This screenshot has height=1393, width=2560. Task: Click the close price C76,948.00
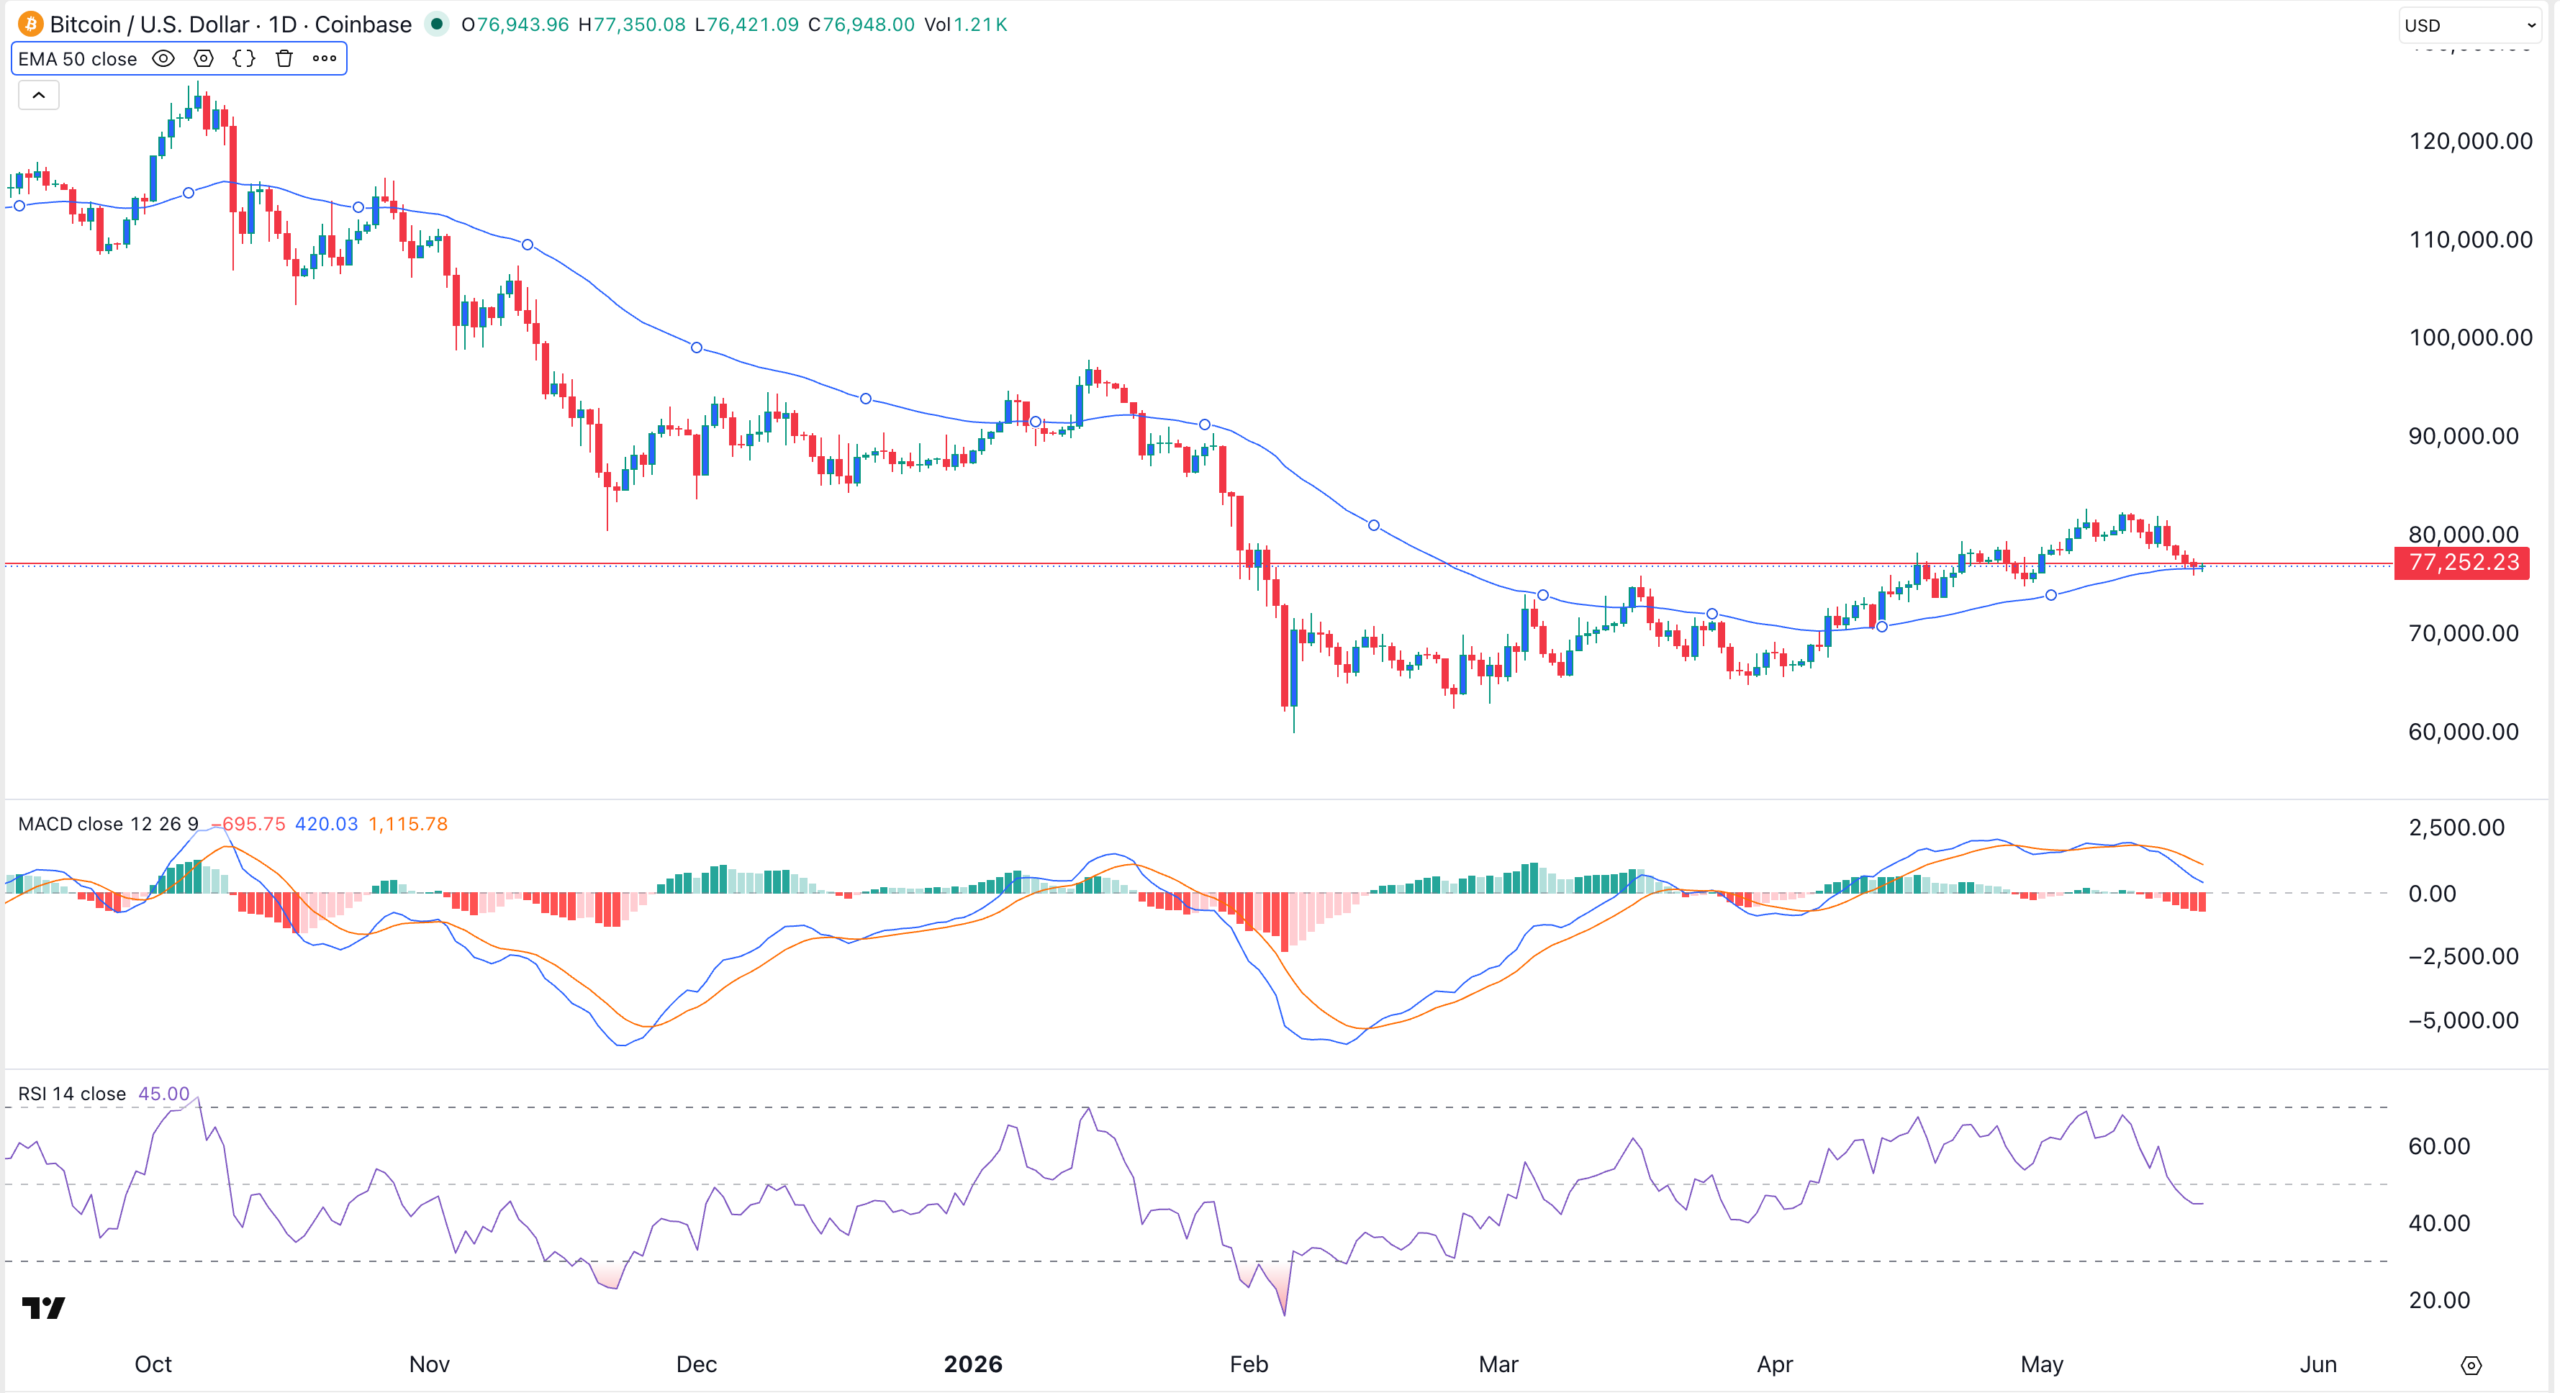coord(861,24)
